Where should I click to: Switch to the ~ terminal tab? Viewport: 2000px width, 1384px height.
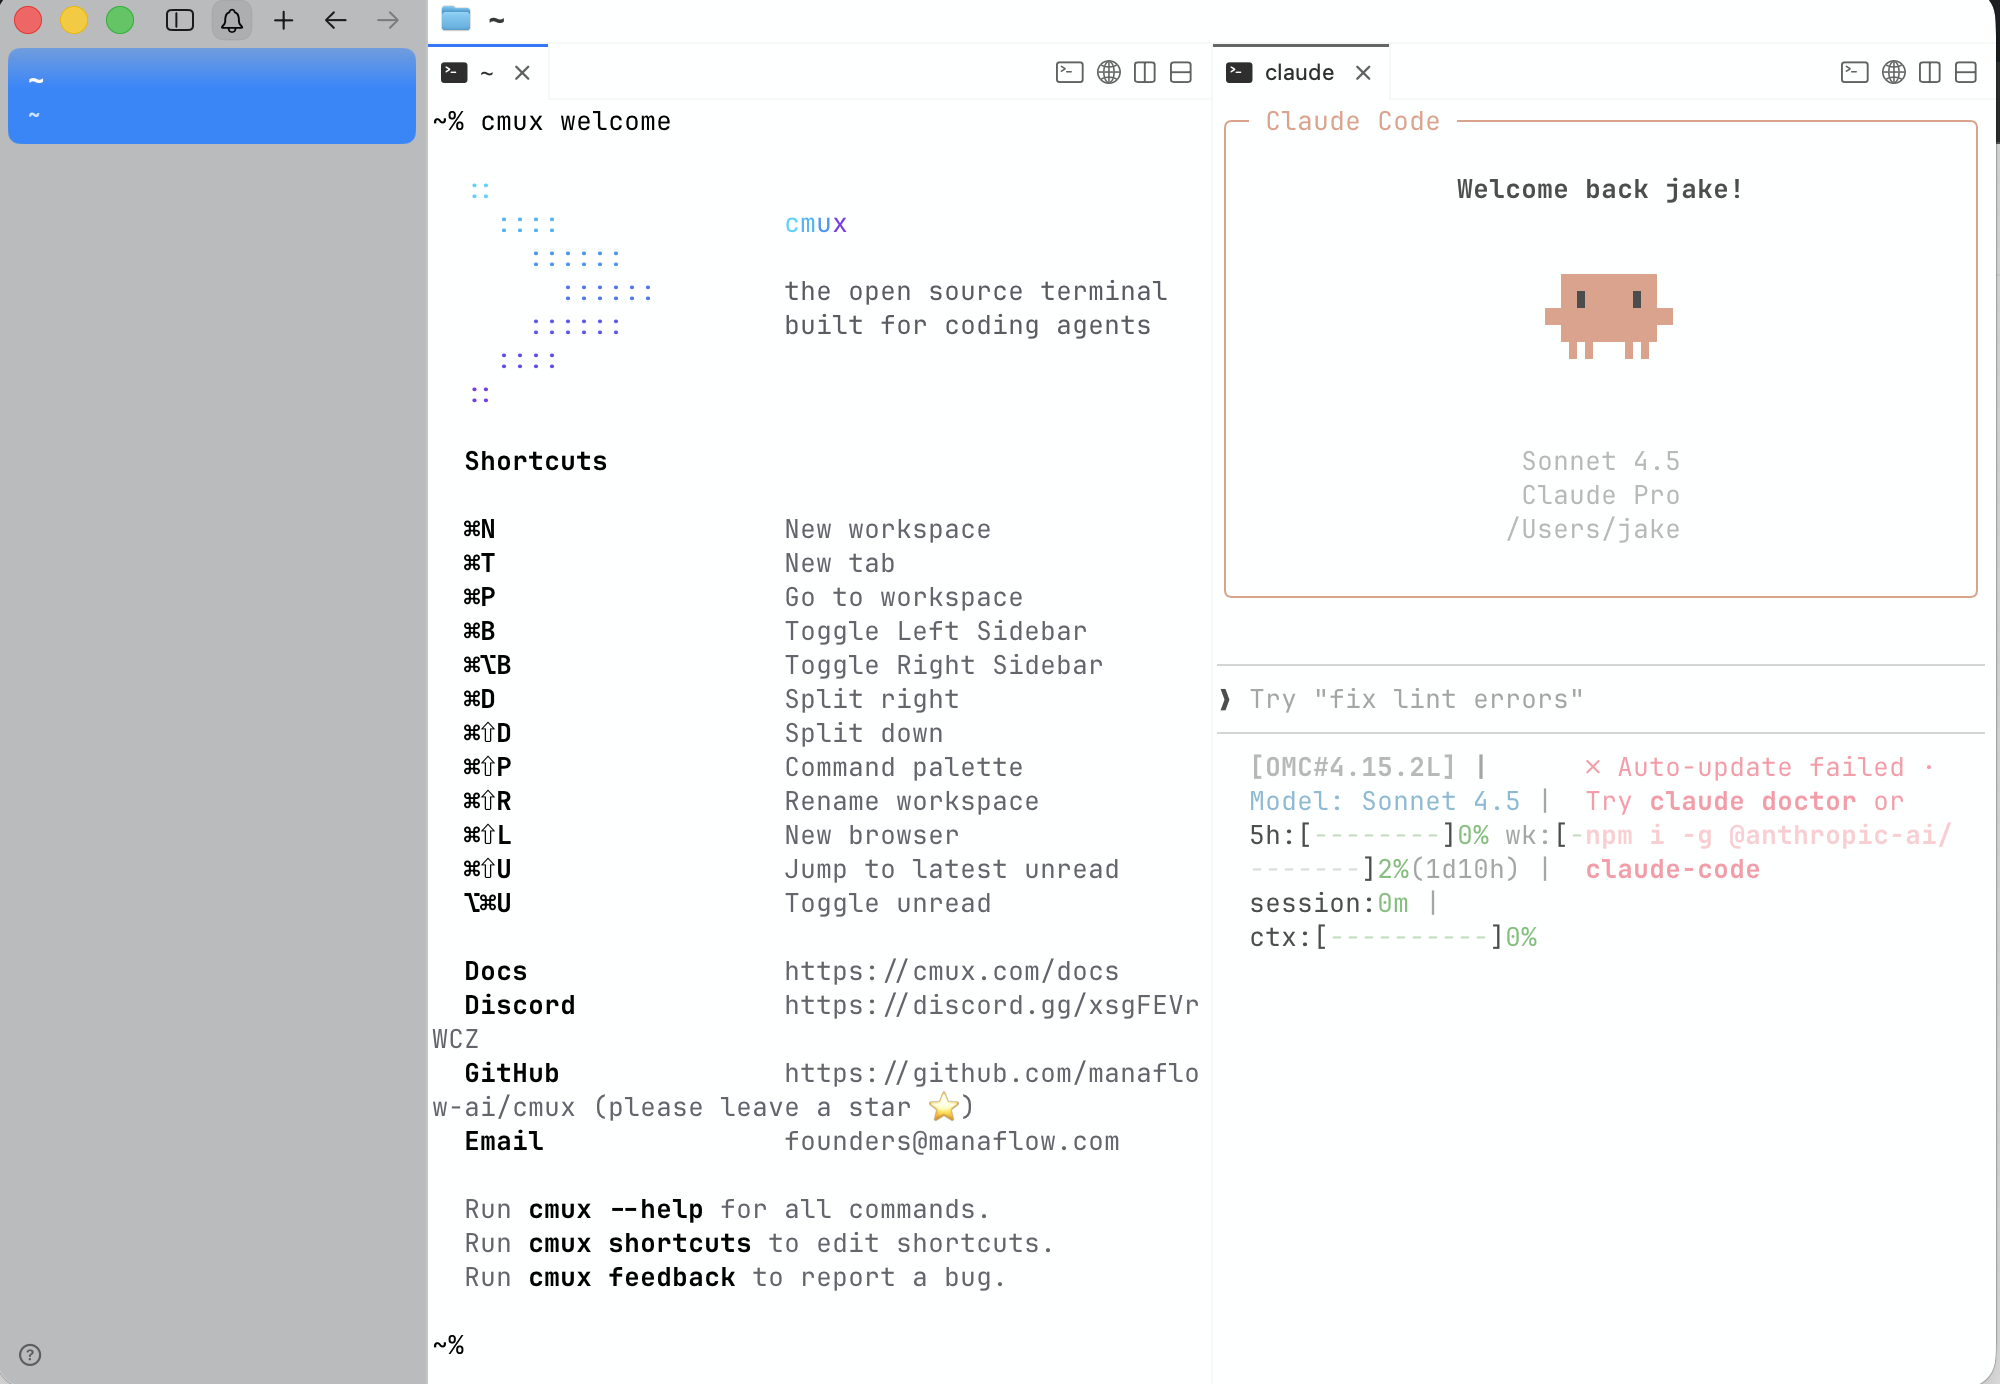click(x=488, y=72)
